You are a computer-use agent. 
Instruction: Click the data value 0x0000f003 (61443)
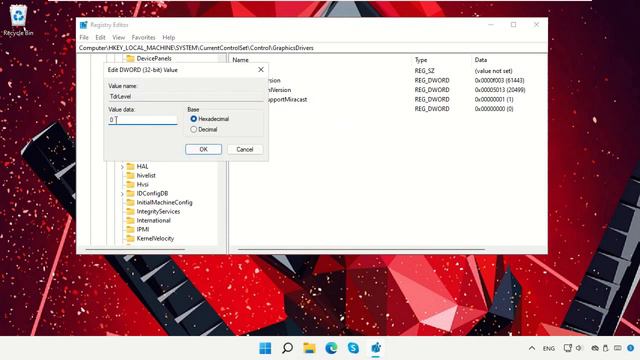coord(500,80)
